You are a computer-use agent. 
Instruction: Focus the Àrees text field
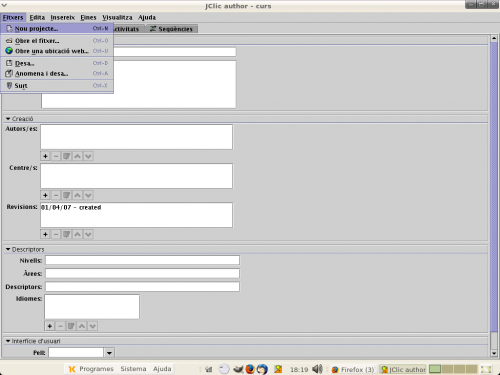[142, 274]
